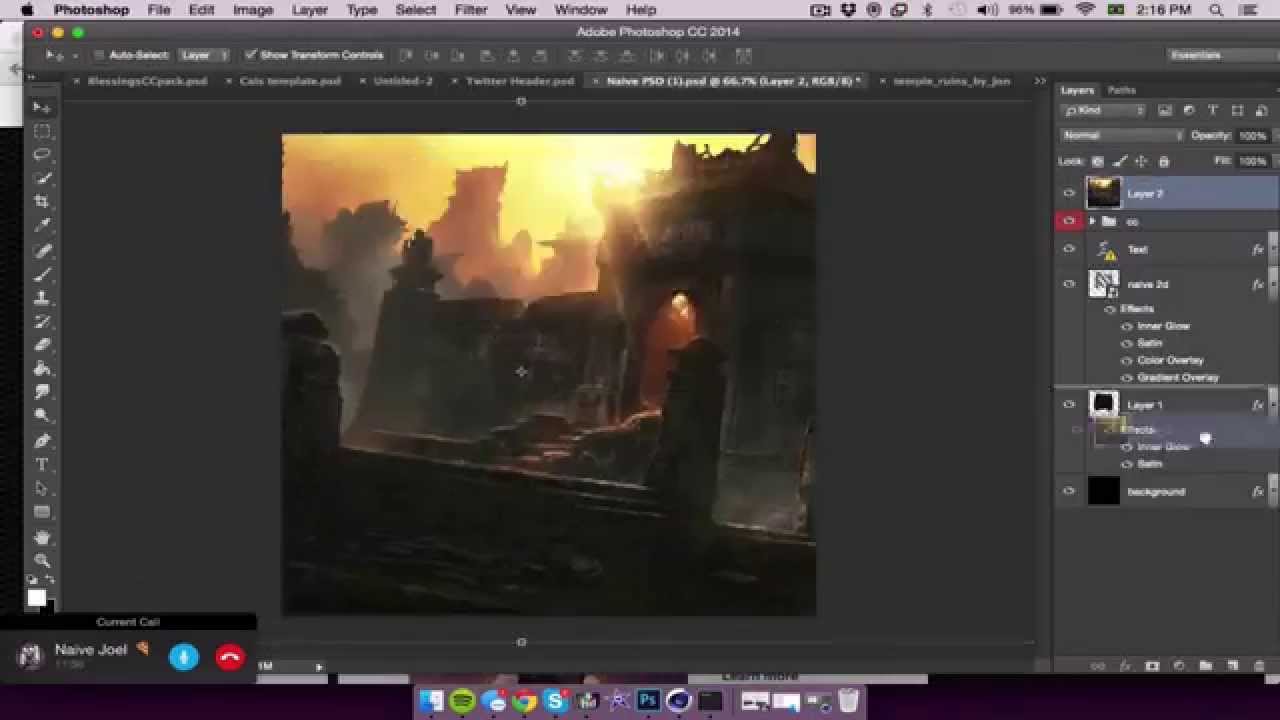Image resolution: width=1280 pixels, height=720 pixels.
Task: Toggle Show Transform Controls checkbox
Action: click(251, 55)
